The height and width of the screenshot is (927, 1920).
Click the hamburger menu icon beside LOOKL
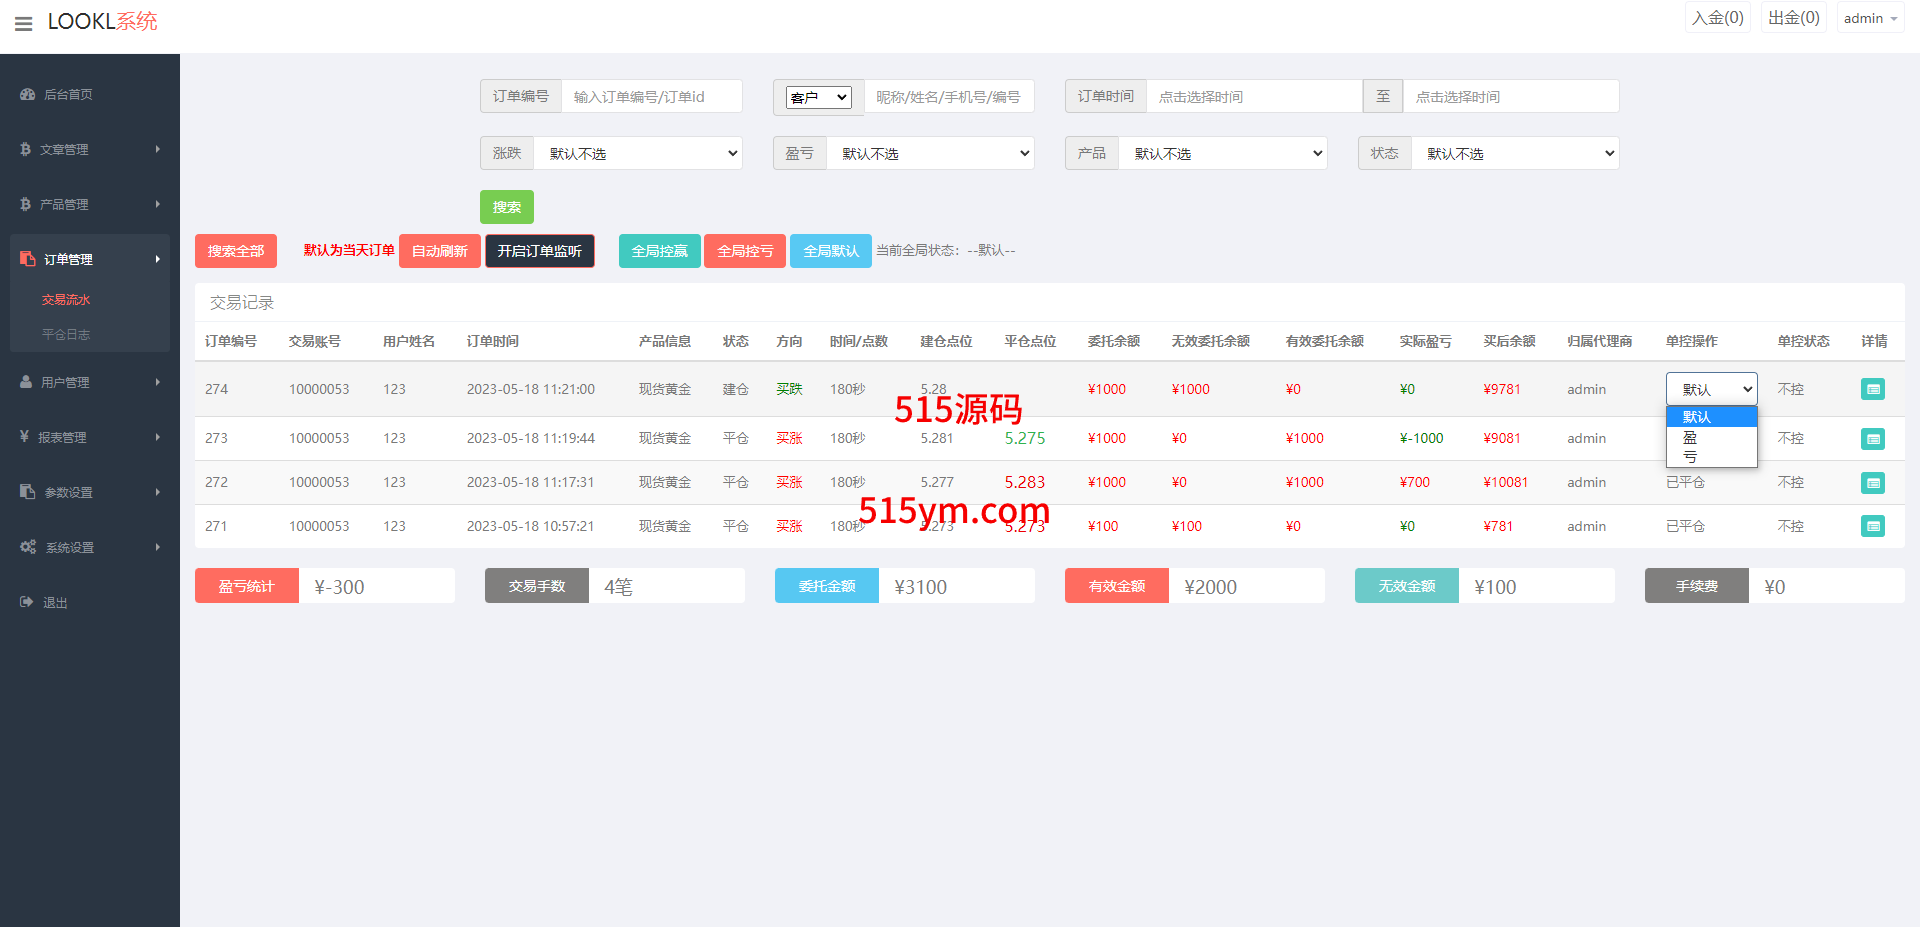pyautogui.click(x=24, y=23)
